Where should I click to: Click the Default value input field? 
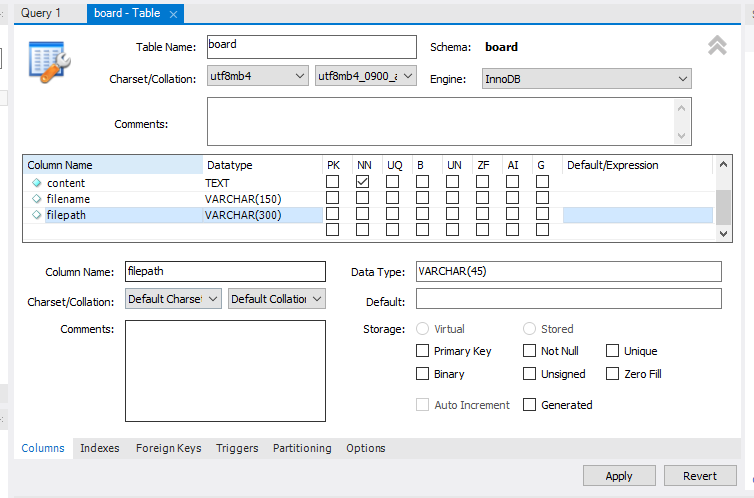click(x=568, y=299)
